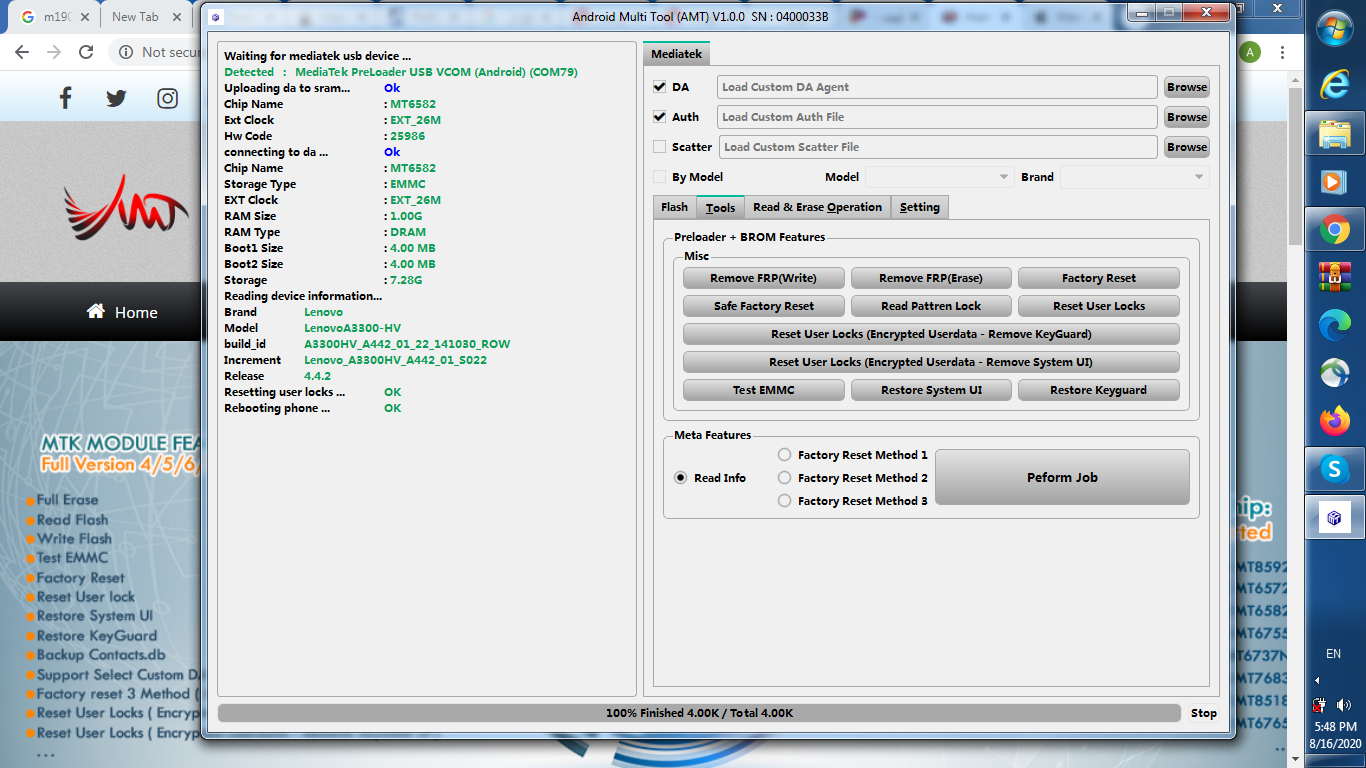Open WinRAR from the taskbar

point(1334,275)
